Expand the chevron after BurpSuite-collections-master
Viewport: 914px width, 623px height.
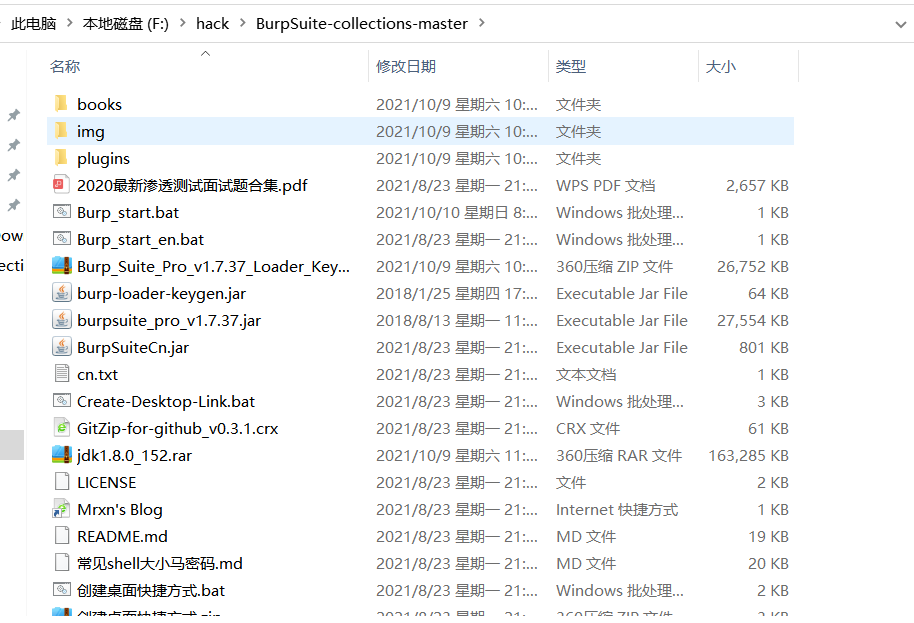481,23
